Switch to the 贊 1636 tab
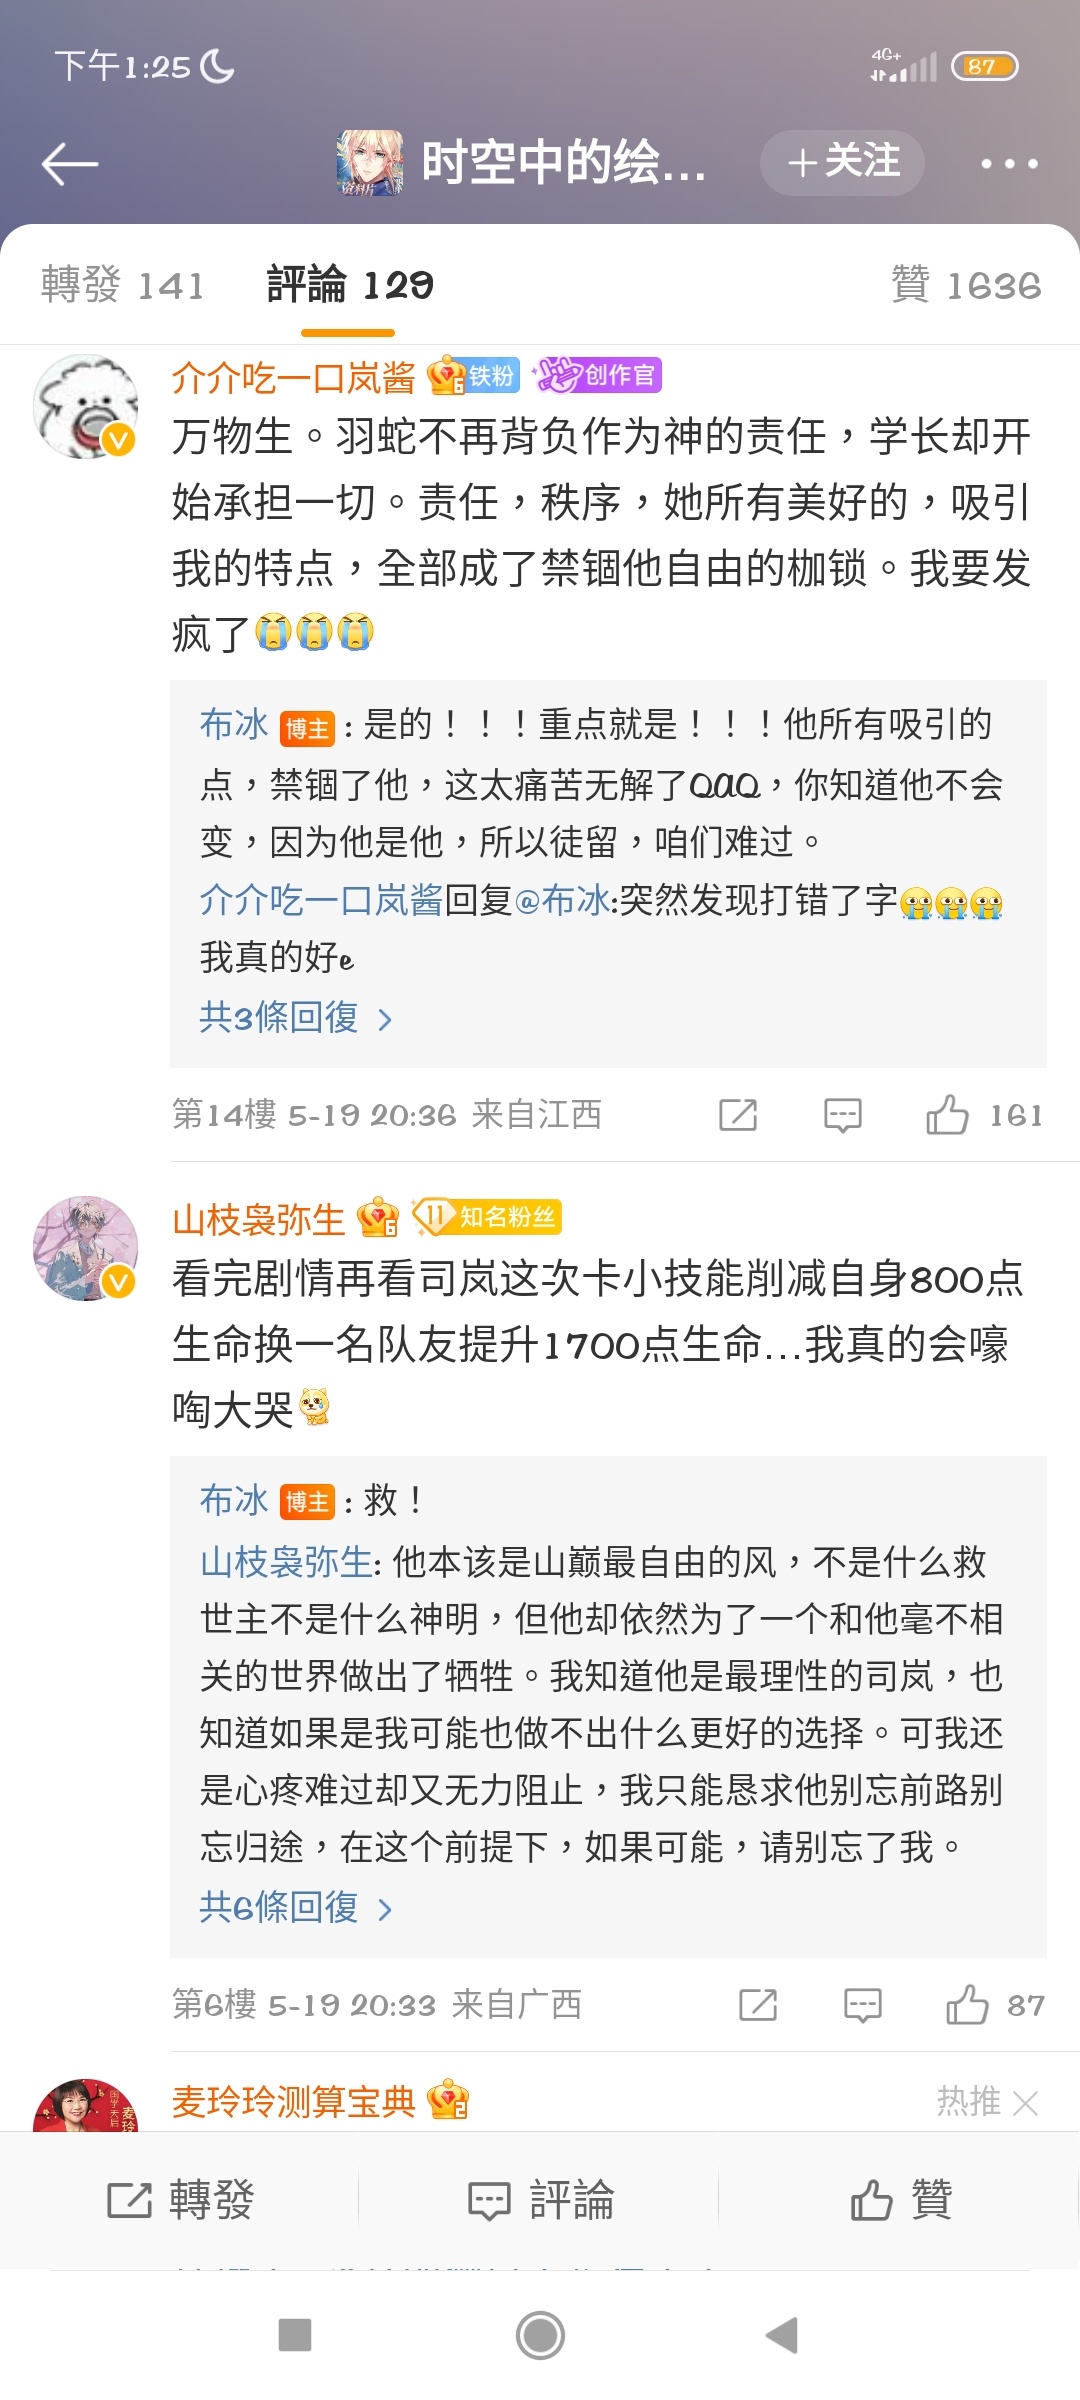 coord(966,286)
